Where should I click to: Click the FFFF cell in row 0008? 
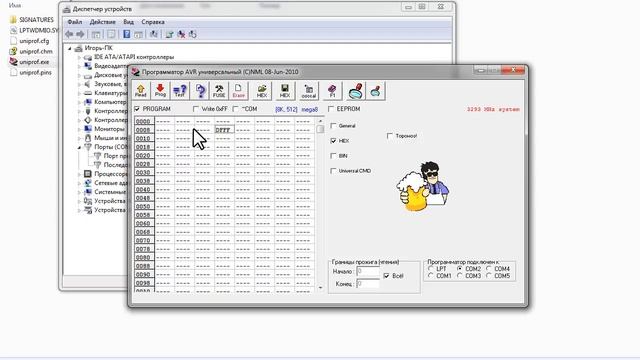[x=224, y=130]
